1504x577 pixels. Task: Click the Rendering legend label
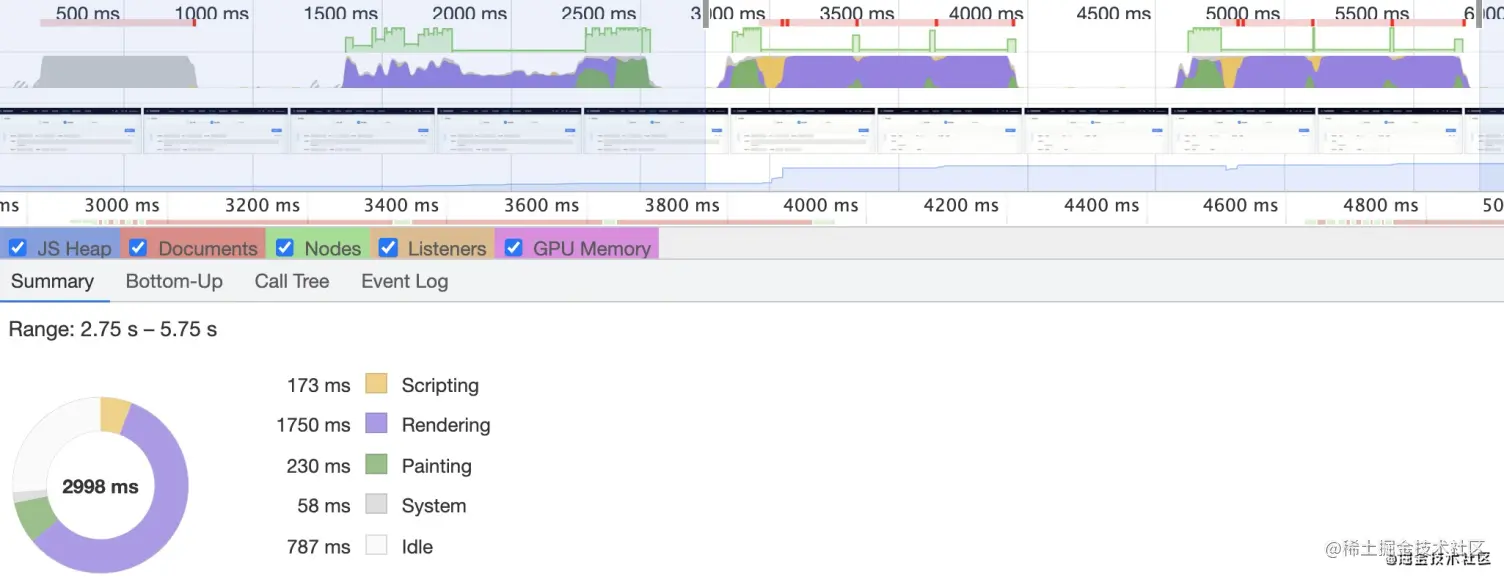tap(446, 425)
